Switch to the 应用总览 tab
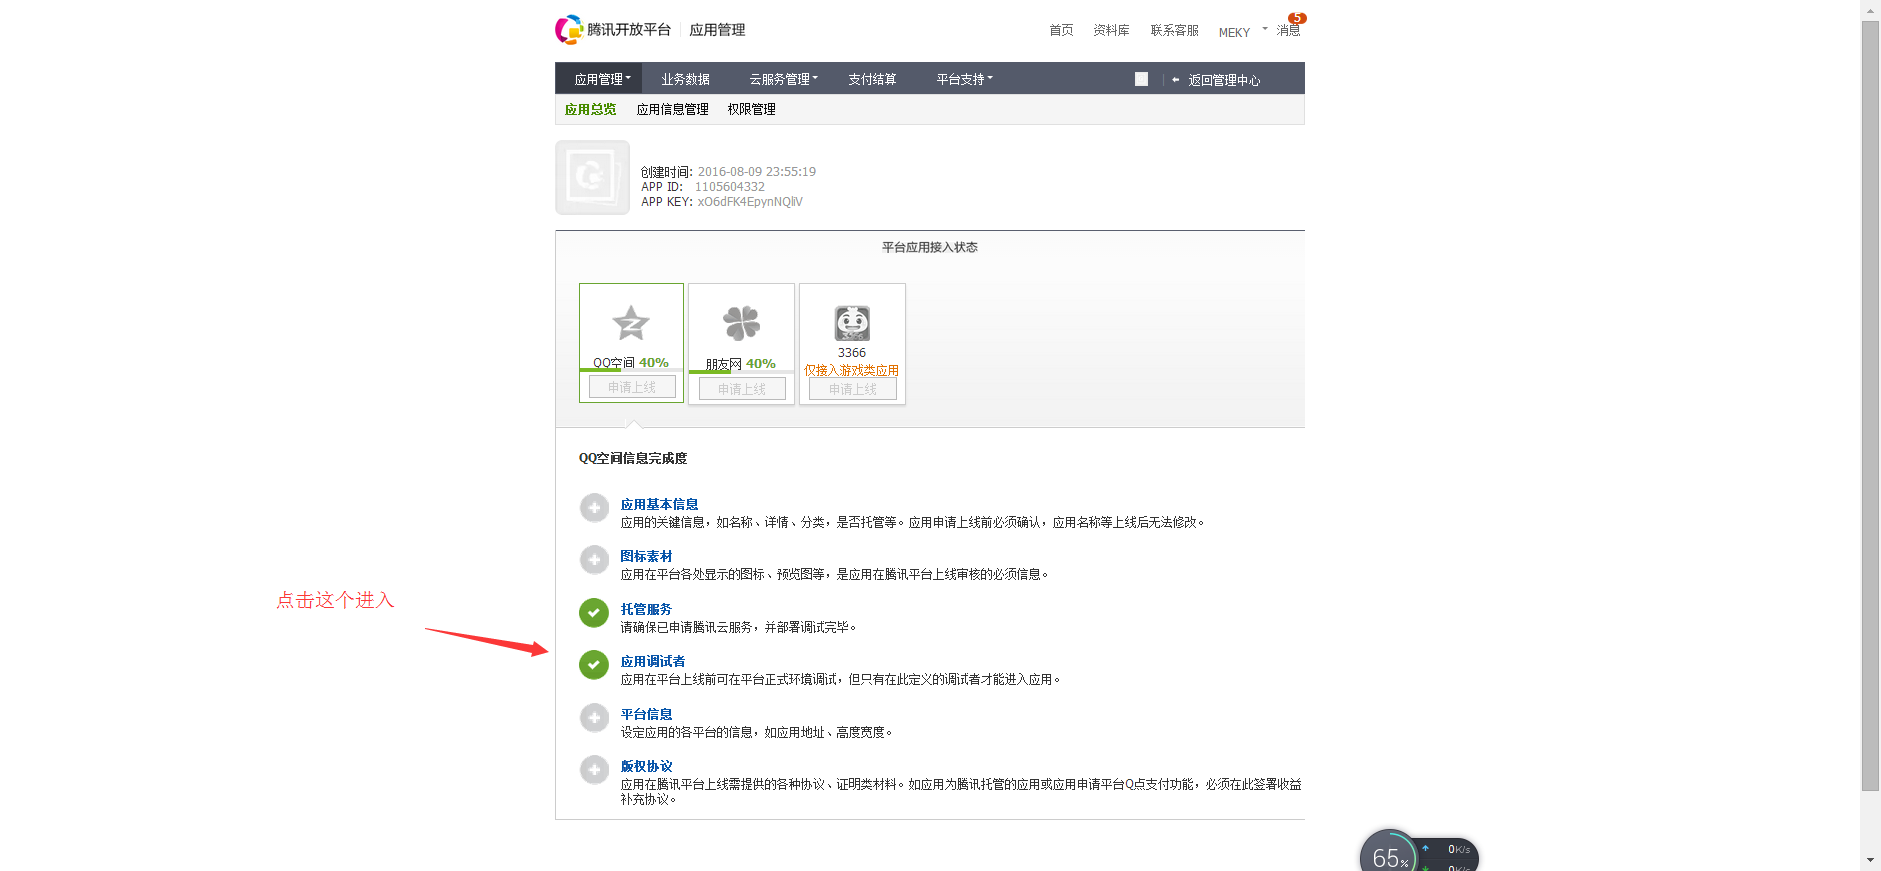Screen dimensions: 1881x871 tap(590, 109)
